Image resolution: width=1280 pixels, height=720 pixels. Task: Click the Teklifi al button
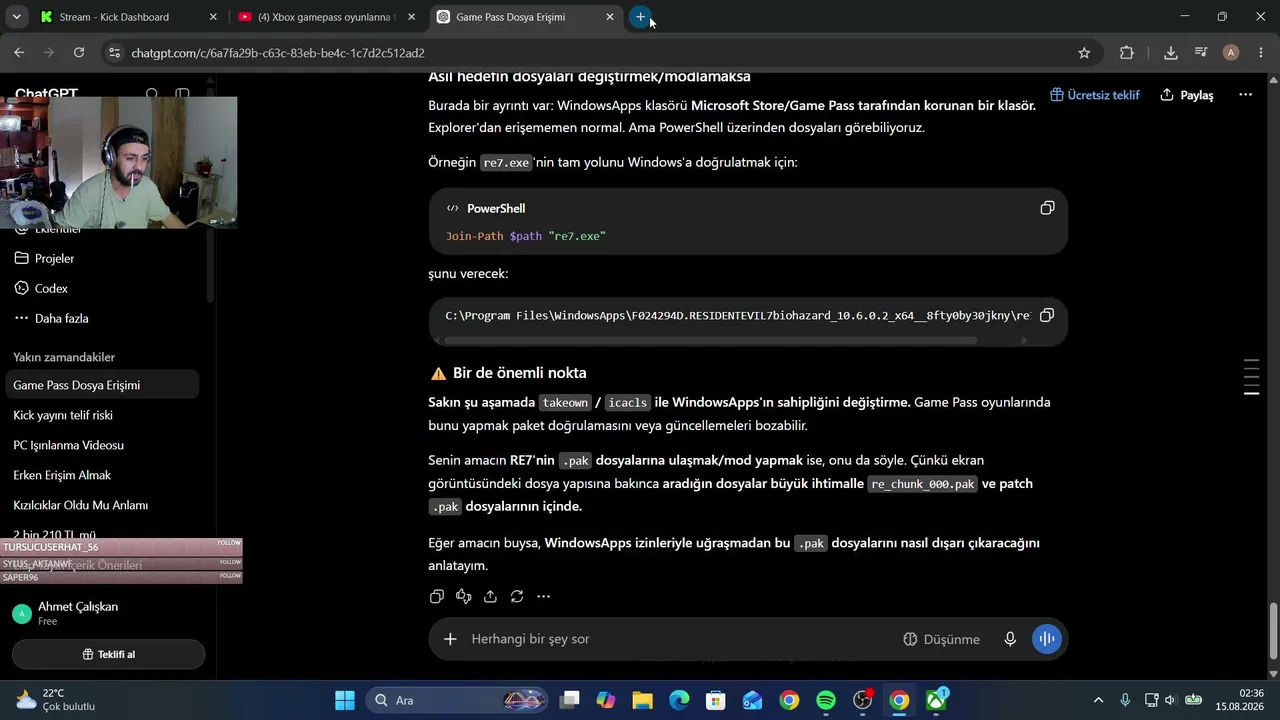108,654
